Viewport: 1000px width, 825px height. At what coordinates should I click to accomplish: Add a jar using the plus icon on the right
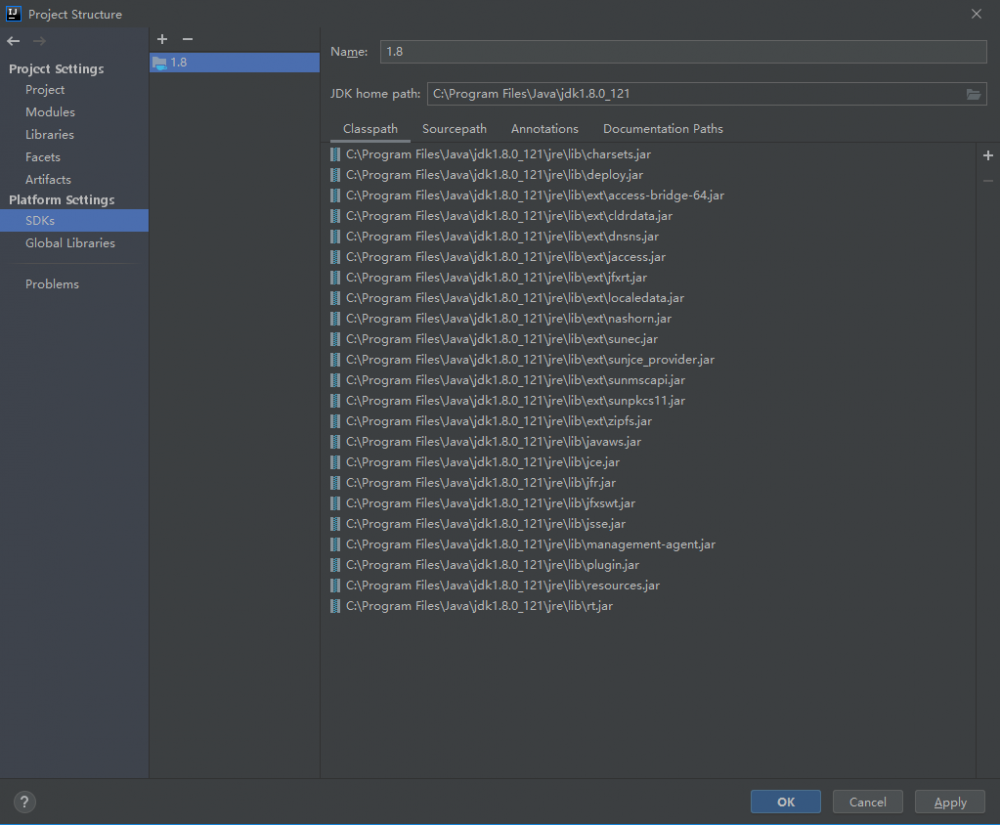tap(988, 156)
